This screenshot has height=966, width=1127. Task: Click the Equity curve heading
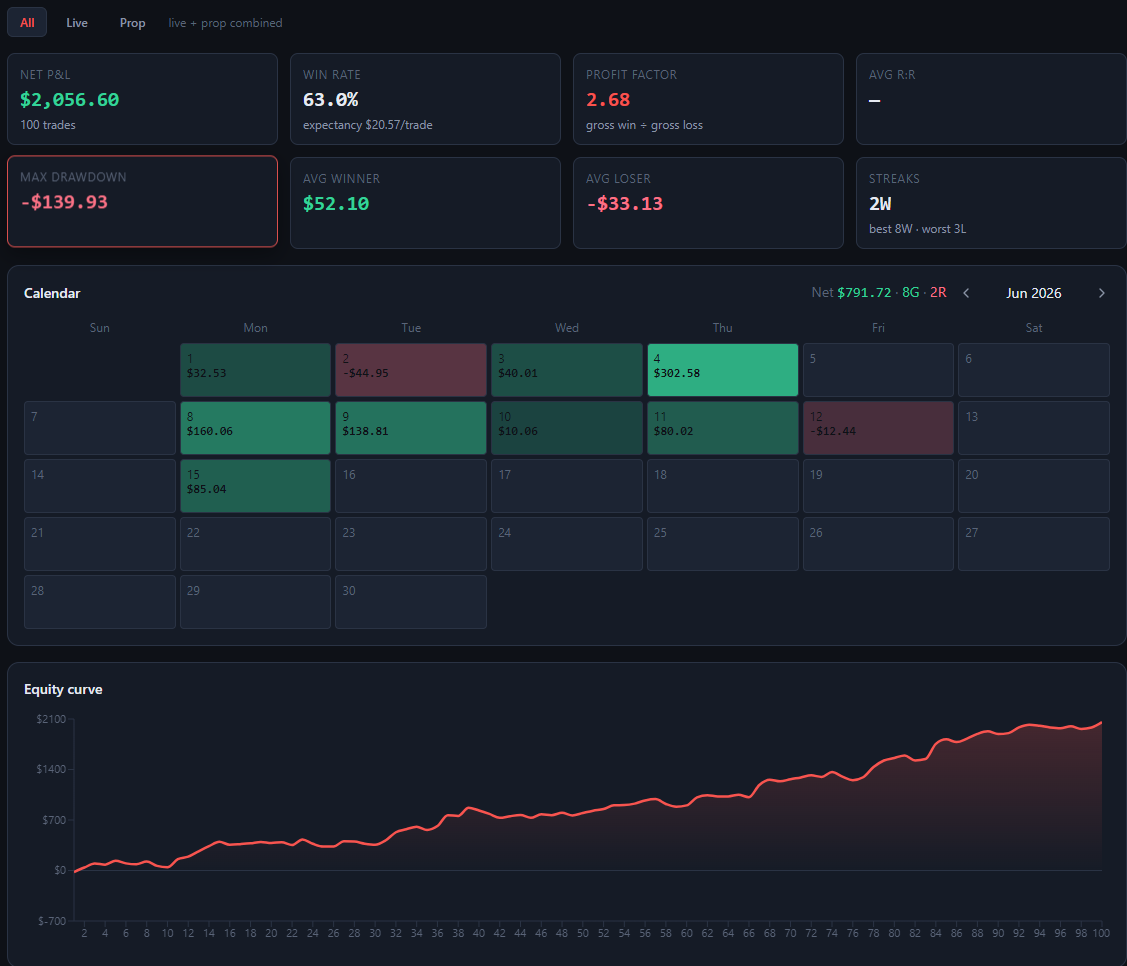(63, 689)
